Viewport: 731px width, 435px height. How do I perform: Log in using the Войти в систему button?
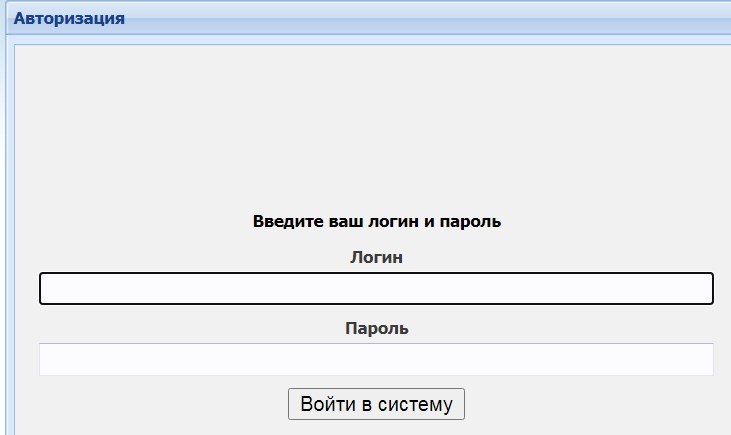tap(376, 404)
